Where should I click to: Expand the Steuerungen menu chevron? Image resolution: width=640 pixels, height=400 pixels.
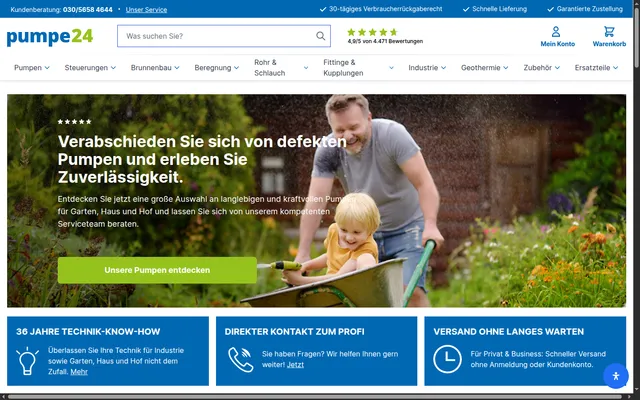coord(113,68)
